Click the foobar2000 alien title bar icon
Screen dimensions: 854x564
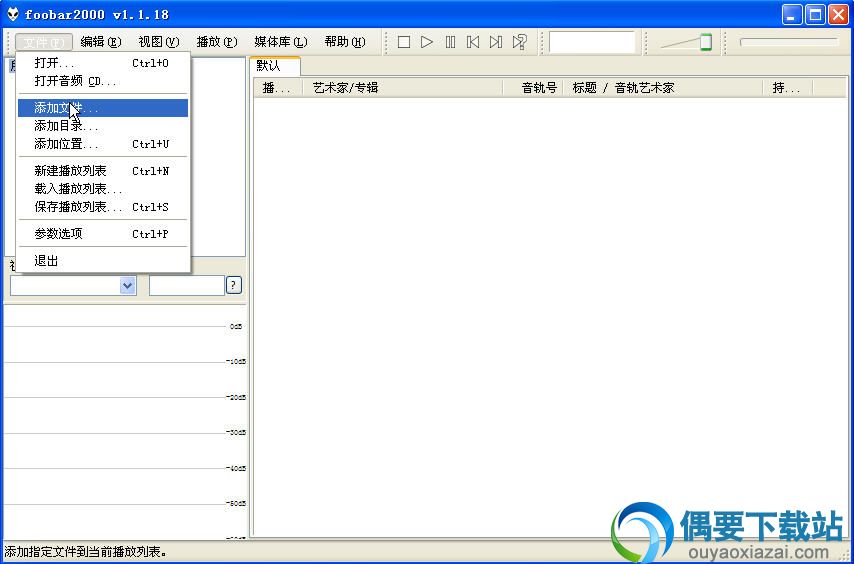13,14
